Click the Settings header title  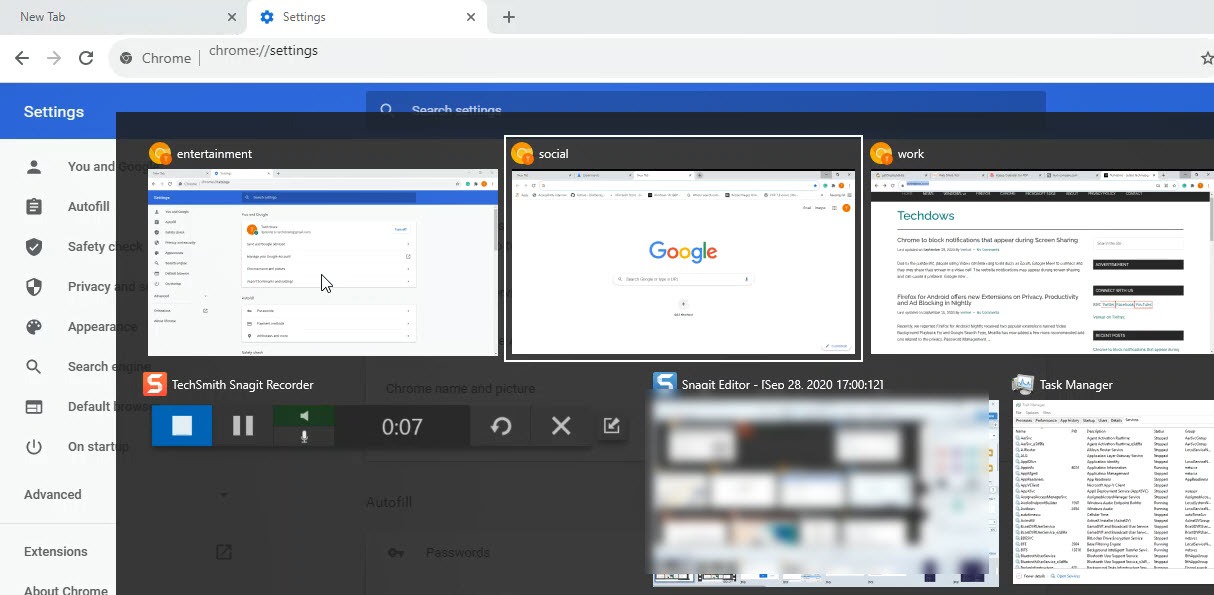pyautogui.click(x=54, y=111)
